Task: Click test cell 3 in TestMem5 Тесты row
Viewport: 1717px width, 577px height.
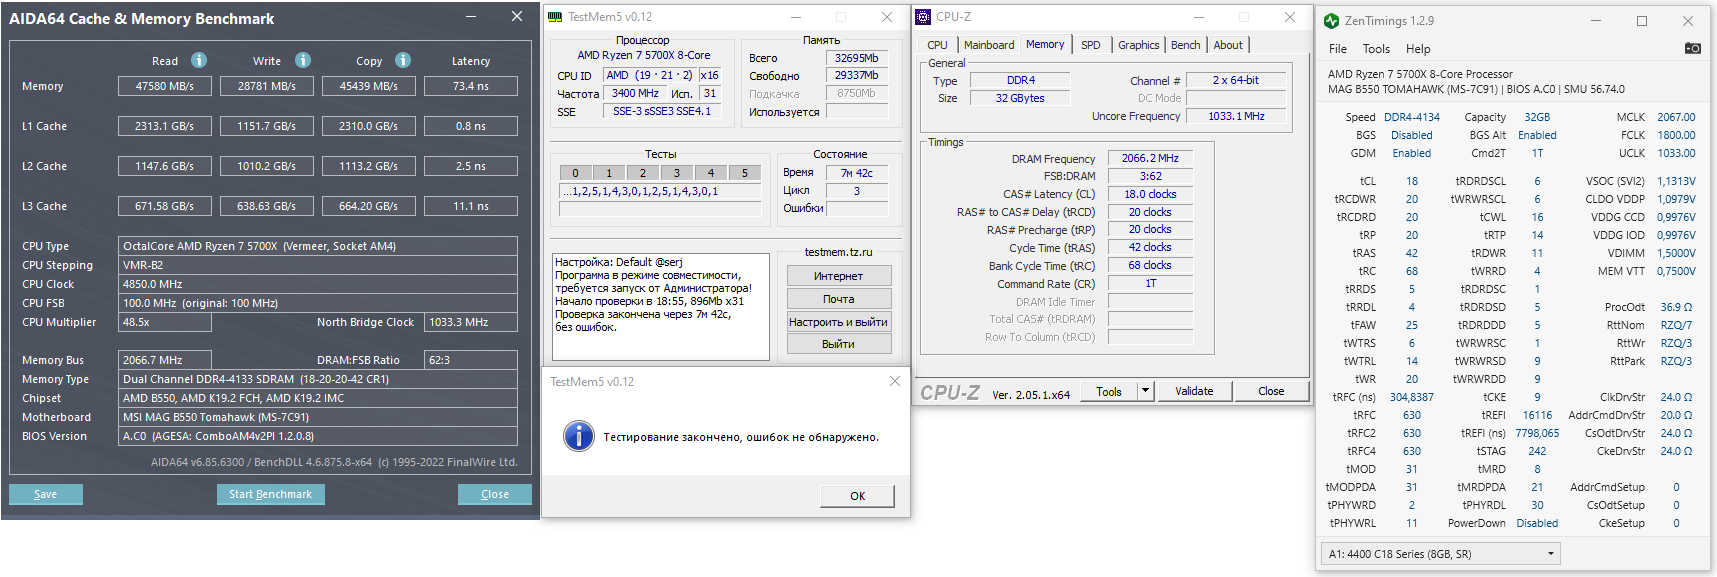Action: [x=677, y=173]
